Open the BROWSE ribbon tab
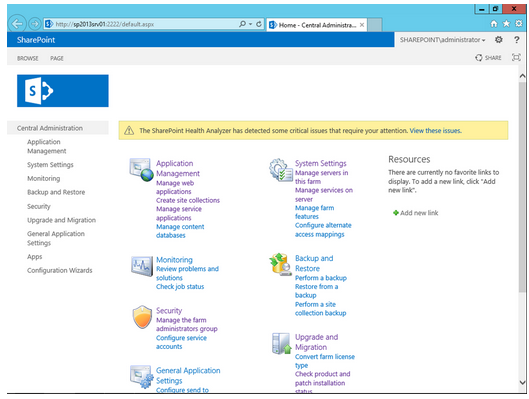This screenshot has height=399, width=529. [28, 58]
